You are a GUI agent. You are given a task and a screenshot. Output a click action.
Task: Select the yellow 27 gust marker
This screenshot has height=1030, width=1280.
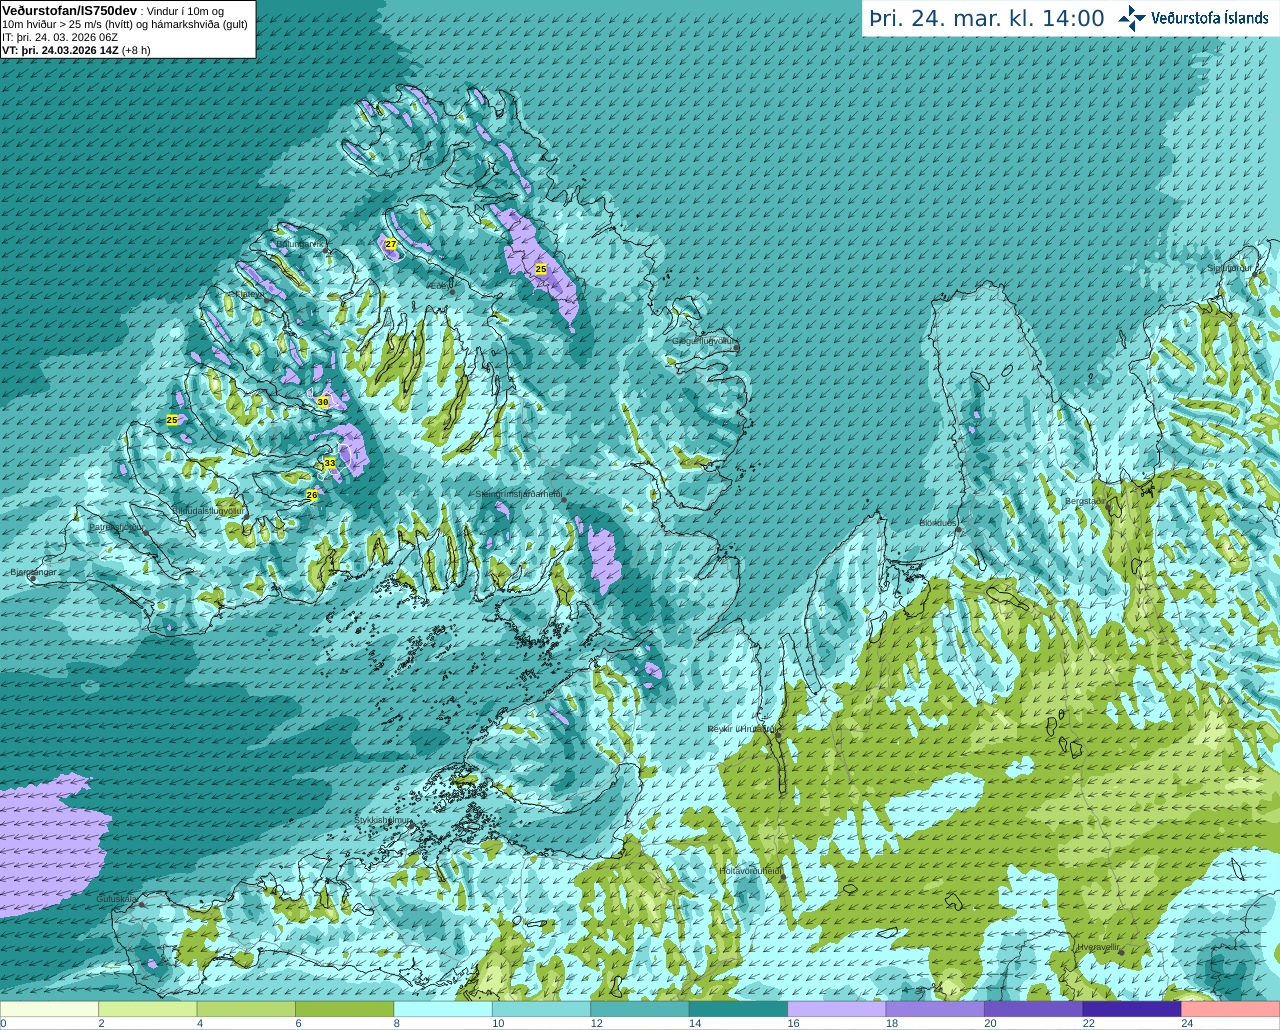391,244
